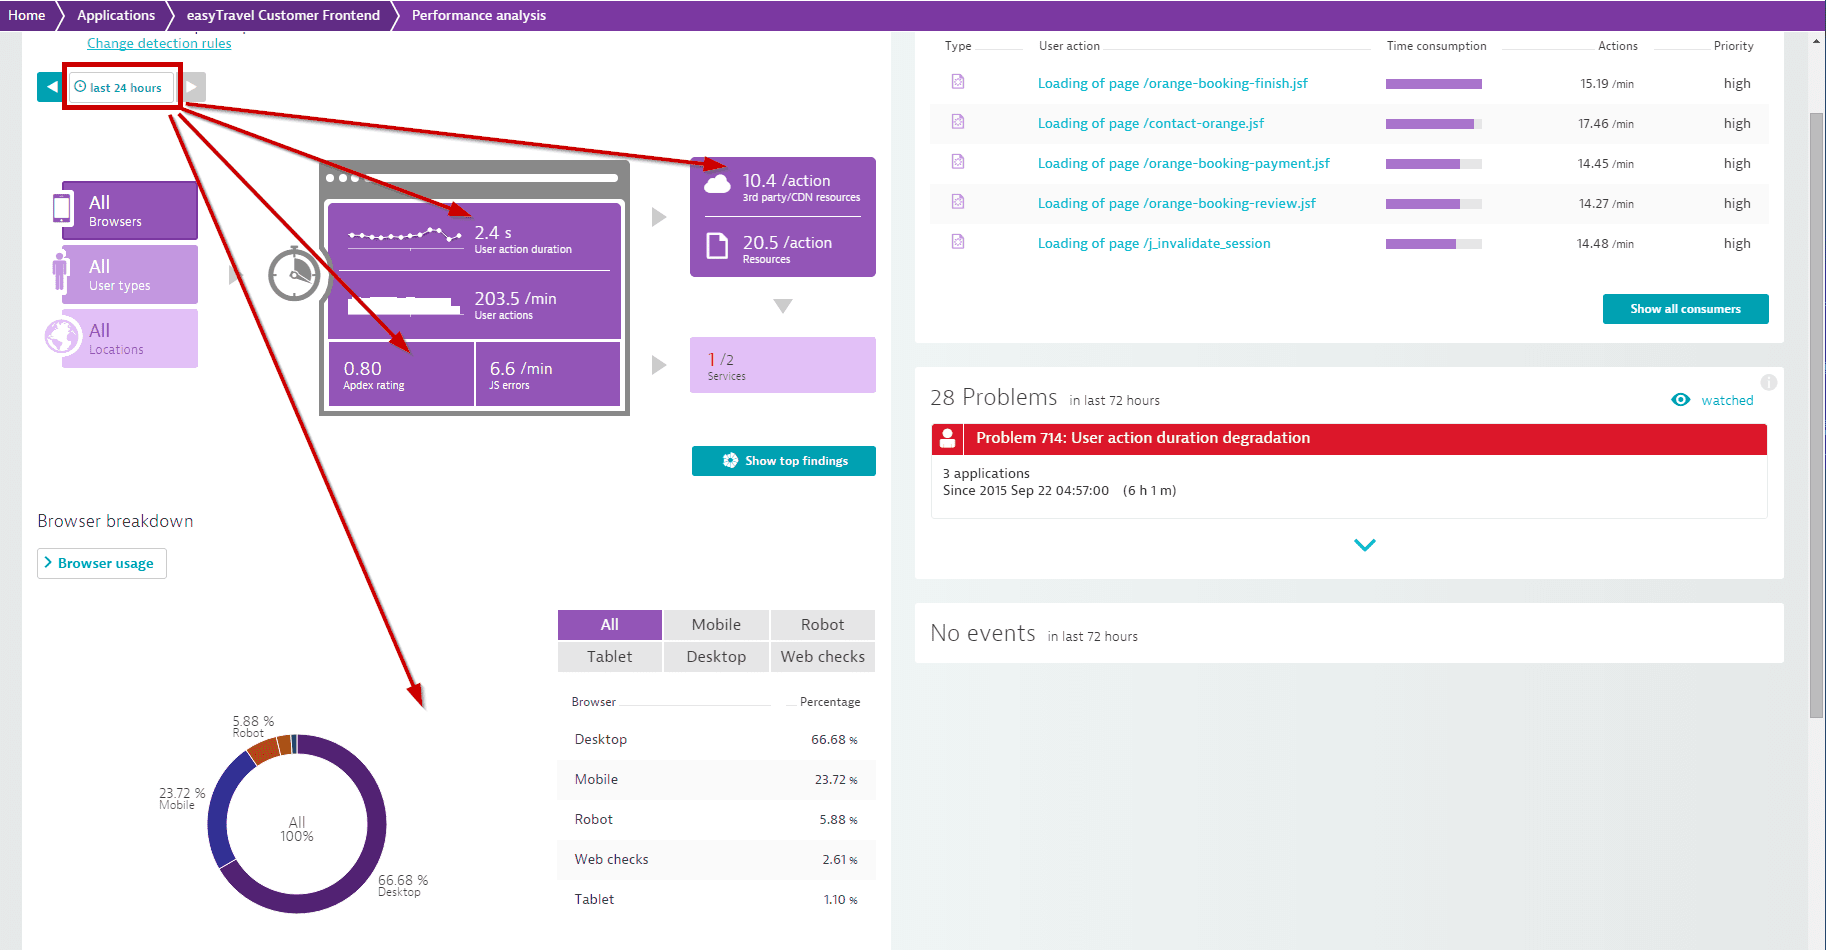
Task: Click the info icon in Problems panel
Action: pos(1769,382)
